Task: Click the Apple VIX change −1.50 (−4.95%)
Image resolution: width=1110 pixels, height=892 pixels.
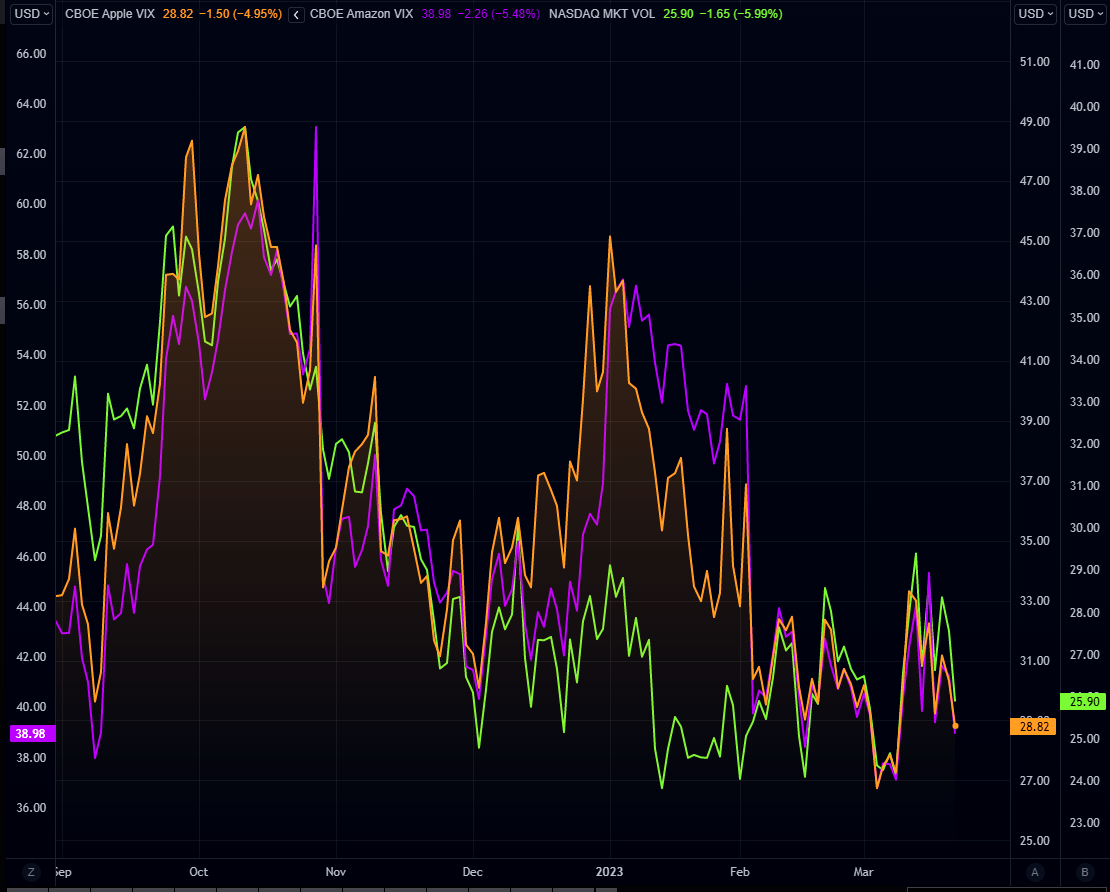Action: (x=240, y=13)
